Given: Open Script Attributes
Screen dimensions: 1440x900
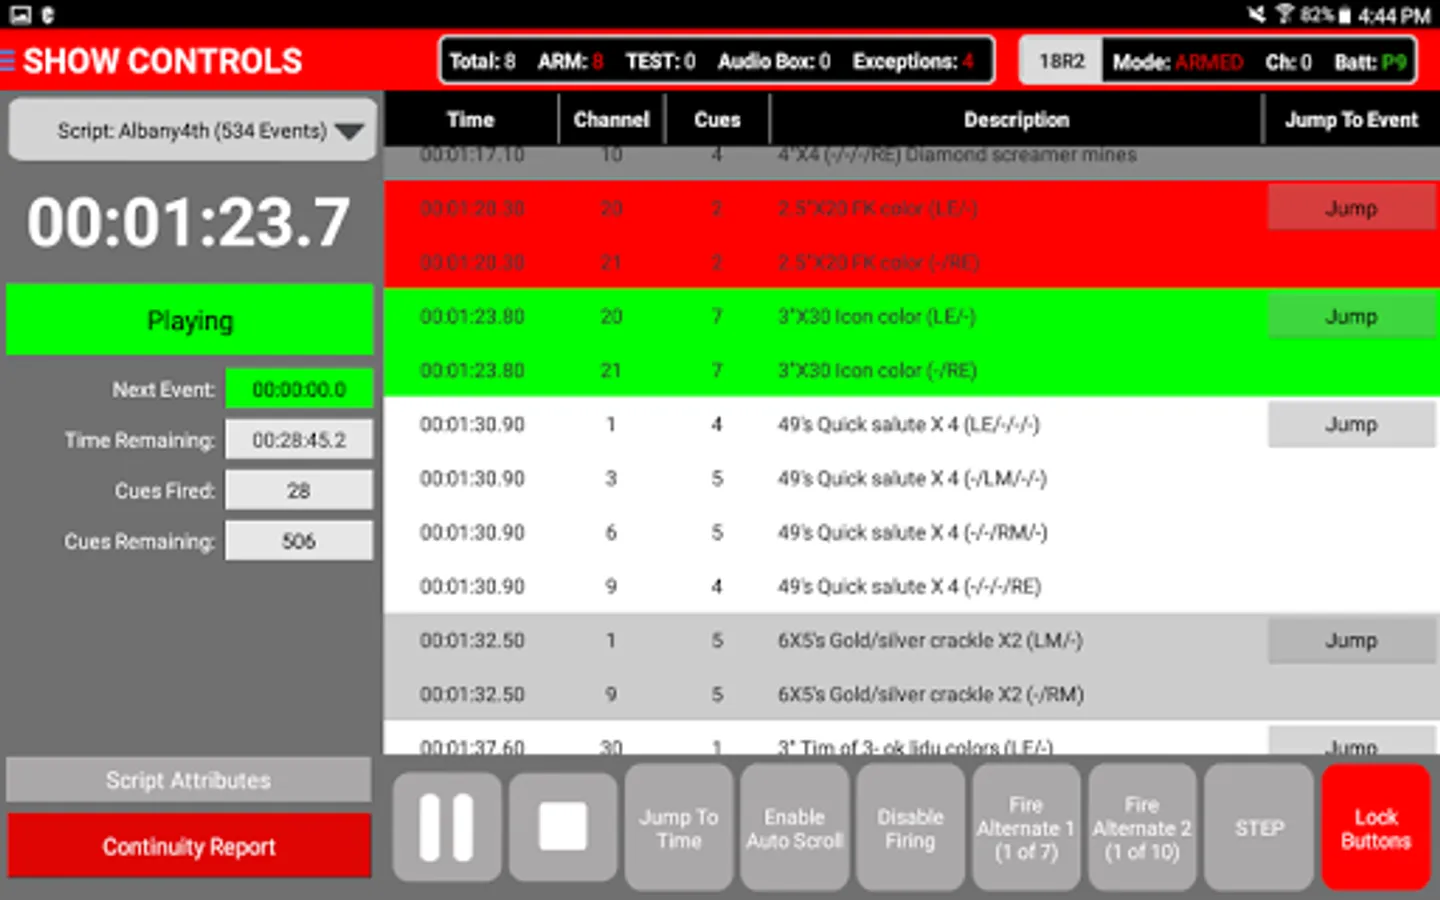Looking at the screenshot, I should click(189, 780).
